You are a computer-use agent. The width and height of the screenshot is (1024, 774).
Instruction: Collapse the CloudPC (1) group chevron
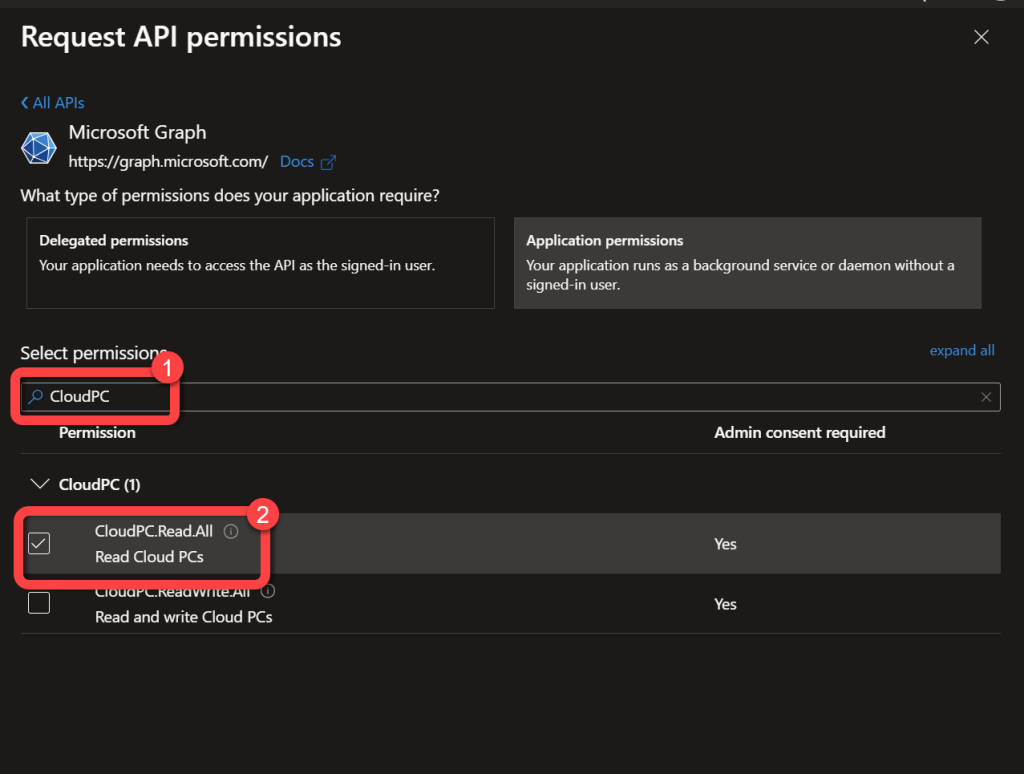[40, 484]
